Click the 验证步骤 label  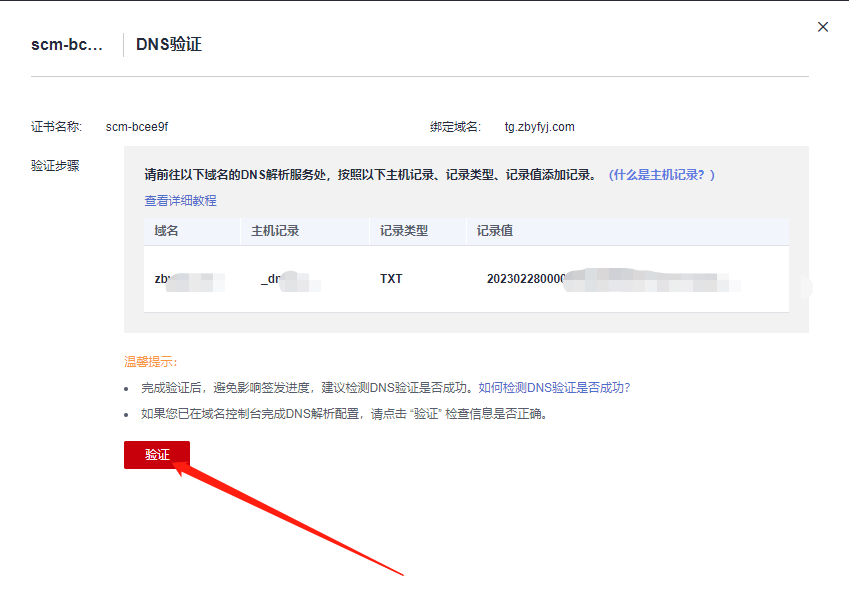tap(55, 166)
